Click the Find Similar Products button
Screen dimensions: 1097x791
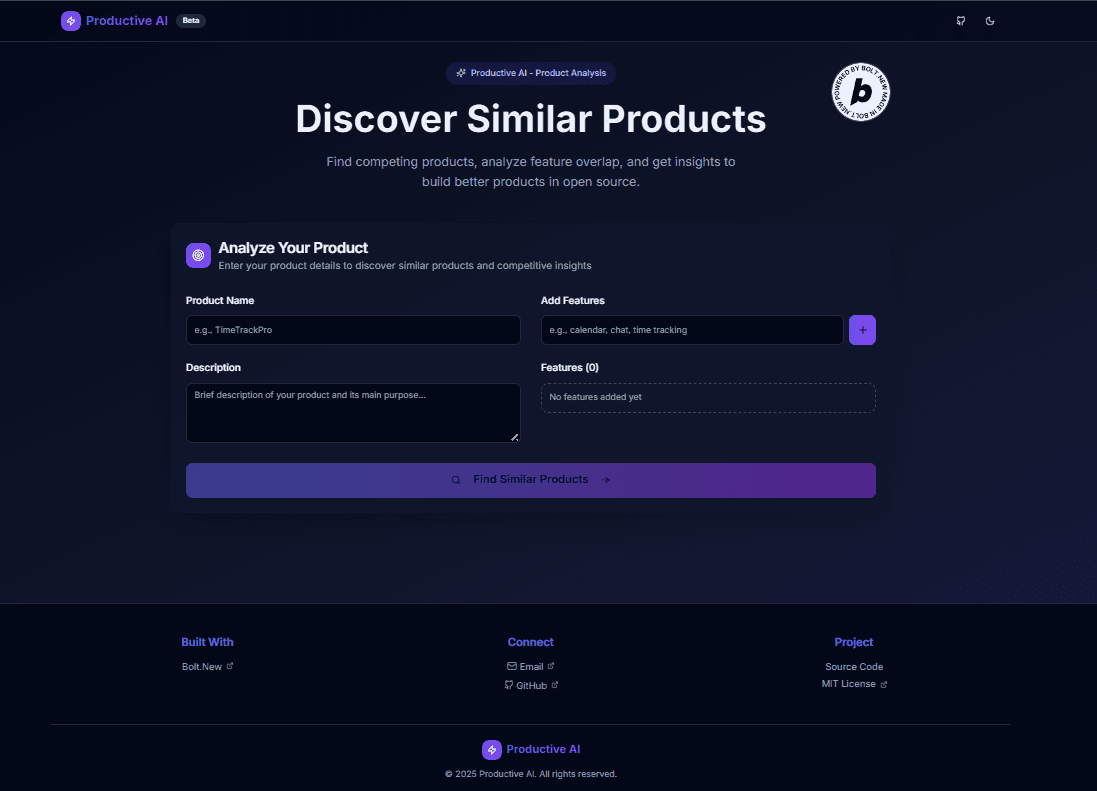tap(531, 480)
